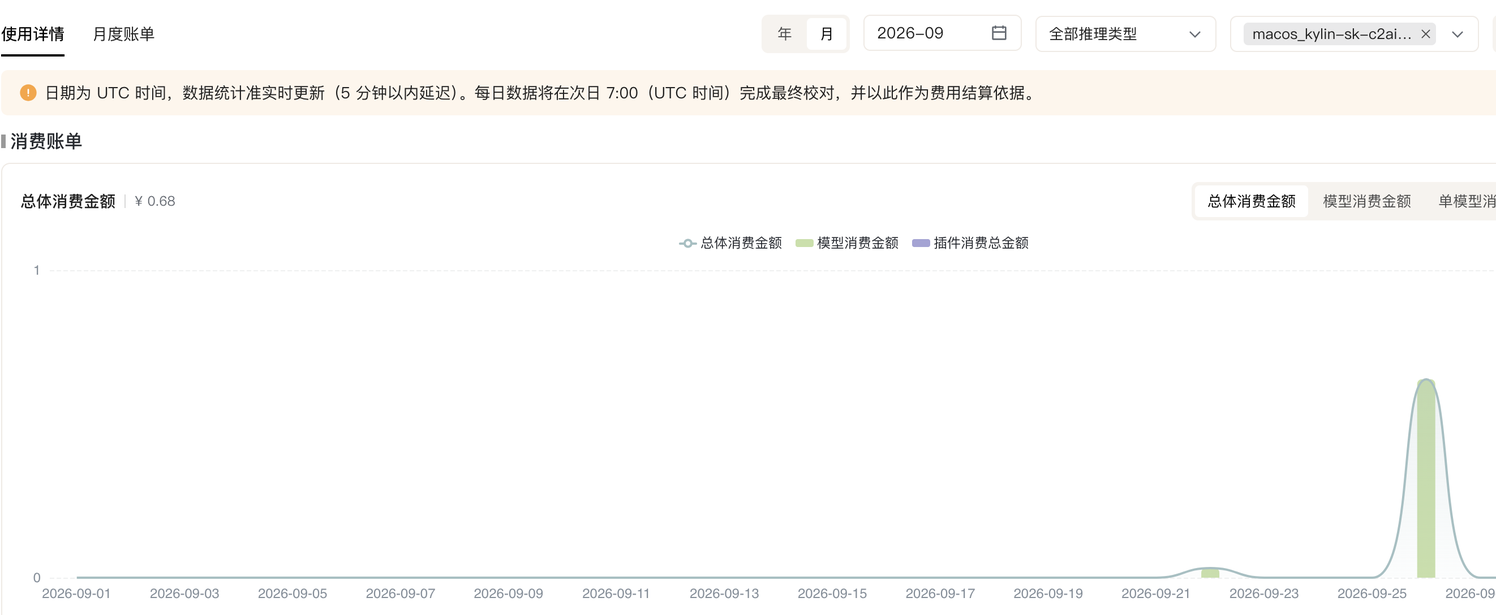Switch to the 月度账单 tab
1496x615 pixels.
point(124,34)
